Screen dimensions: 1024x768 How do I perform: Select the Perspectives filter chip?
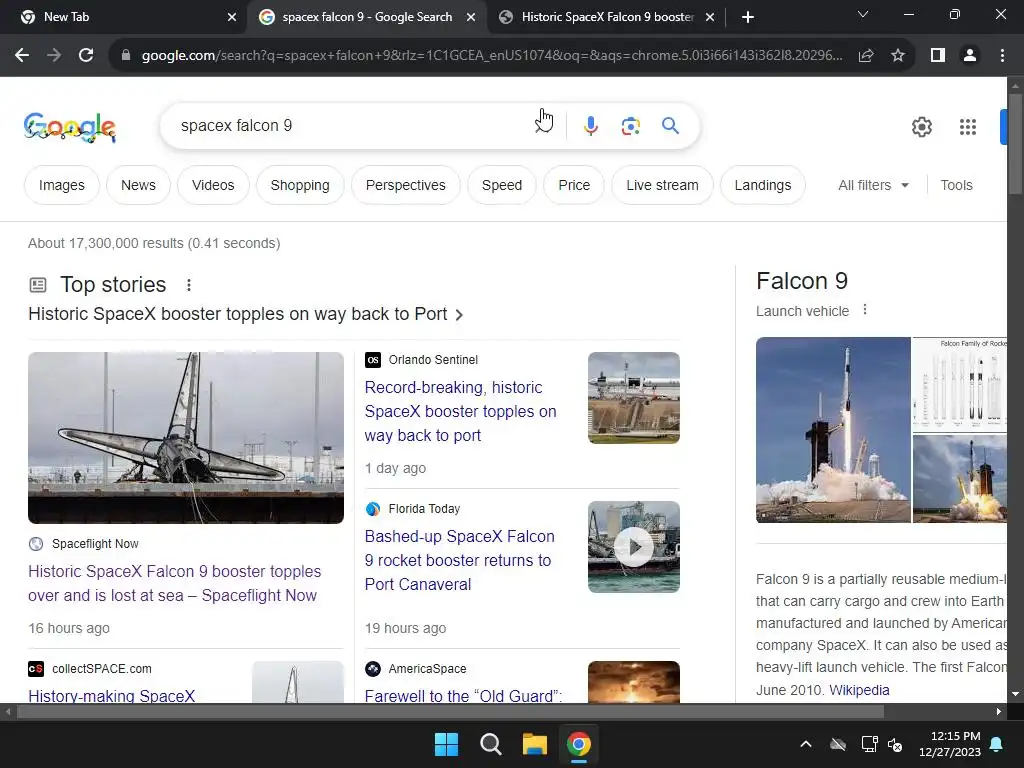(406, 185)
